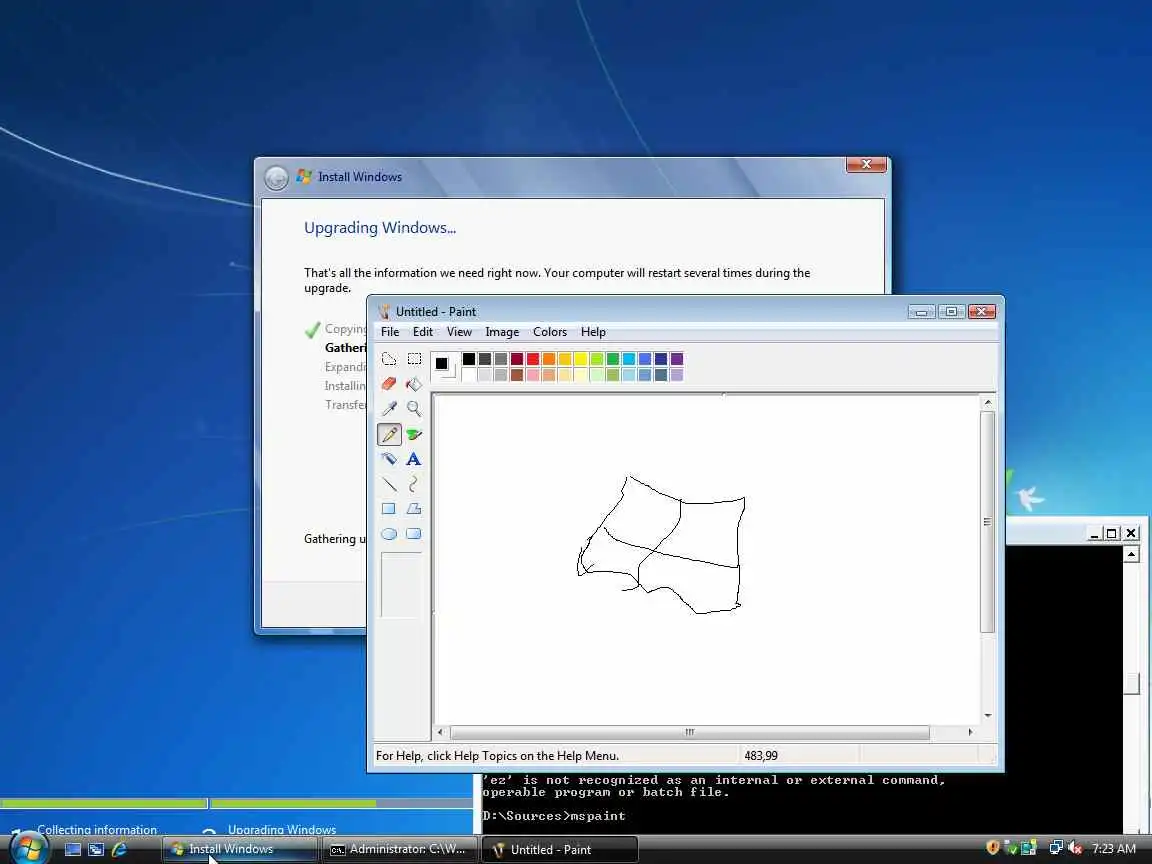Select the green palette color
This screenshot has height=864, width=1152.
(613, 359)
